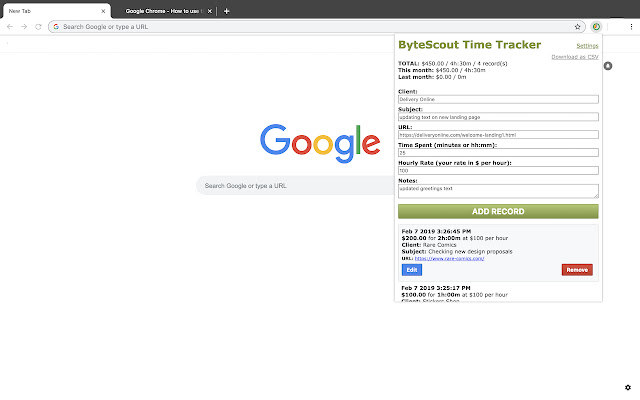Click the Subject: Checking new design proposals text
640x400 pixels.
click(x=457, y=251)
